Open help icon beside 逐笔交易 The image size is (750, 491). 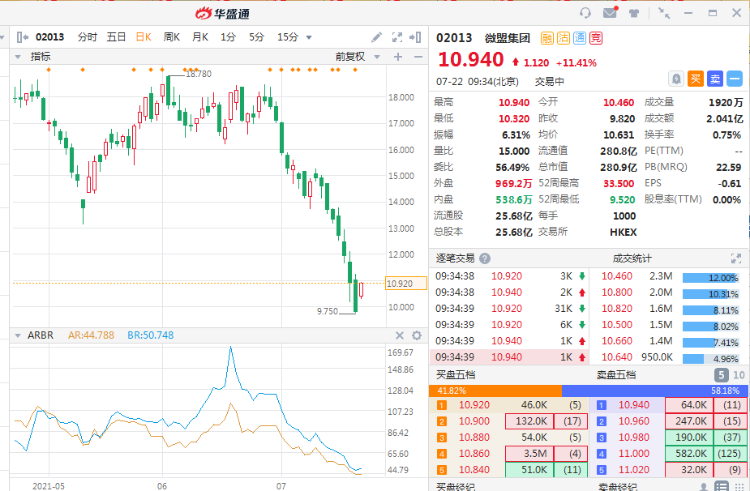tap(485, 259)
